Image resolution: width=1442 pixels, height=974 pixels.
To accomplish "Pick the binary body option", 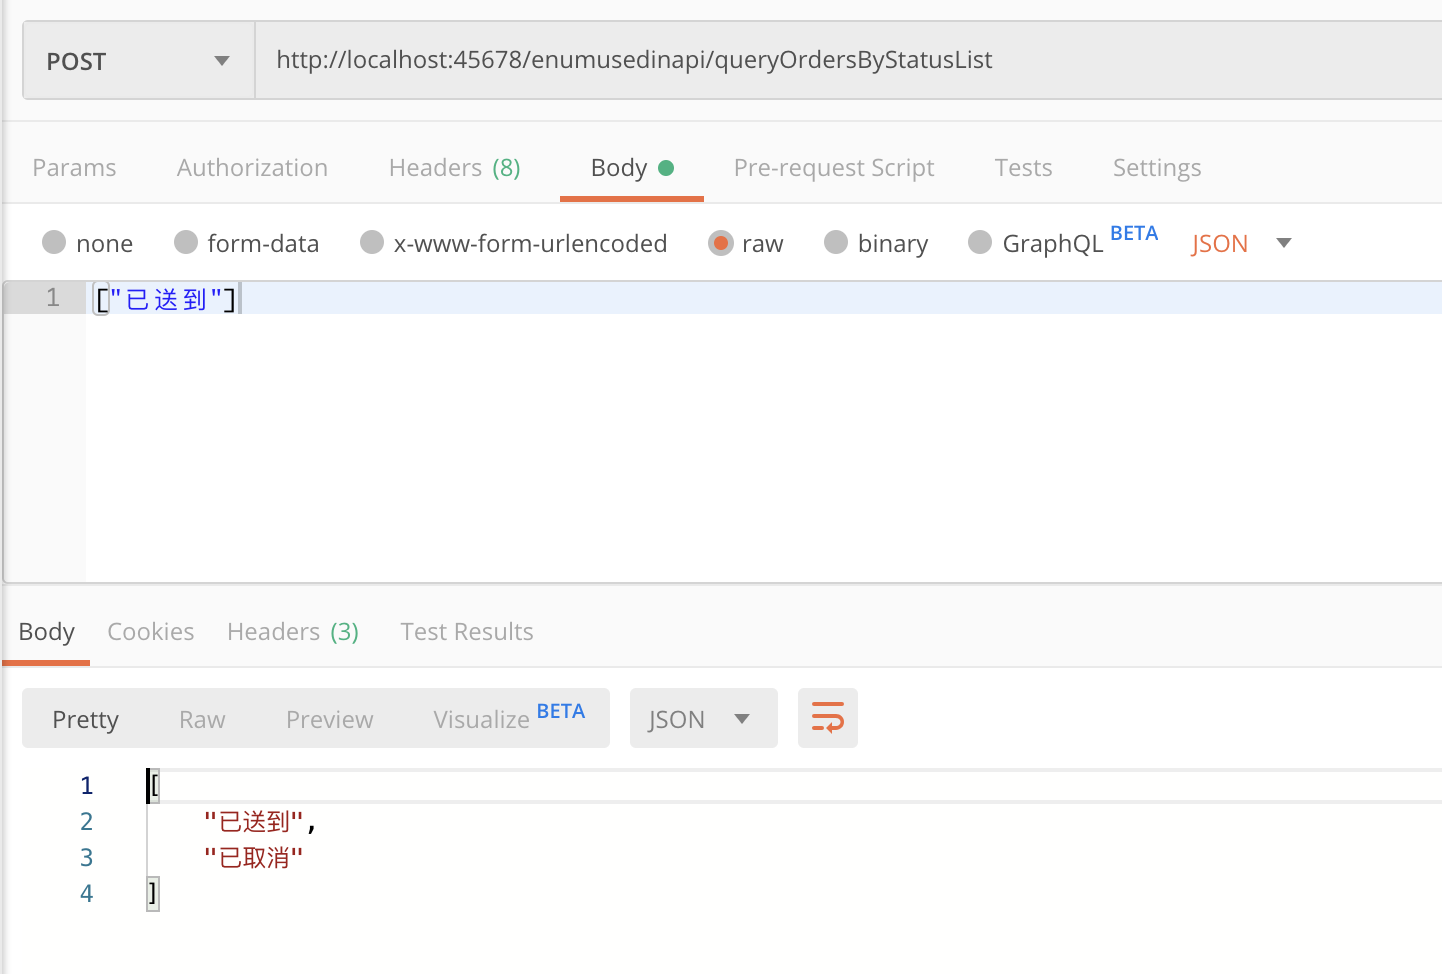I will 836,243.
